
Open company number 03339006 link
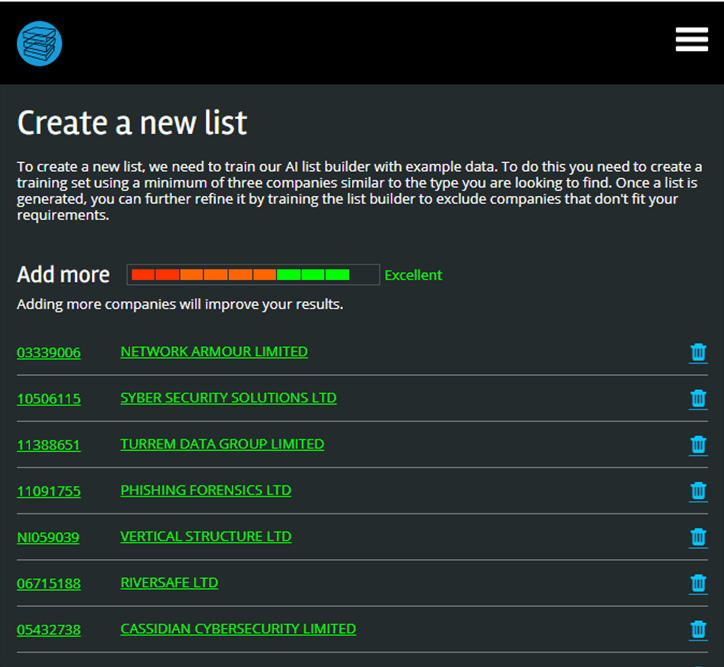click(48, 353)
